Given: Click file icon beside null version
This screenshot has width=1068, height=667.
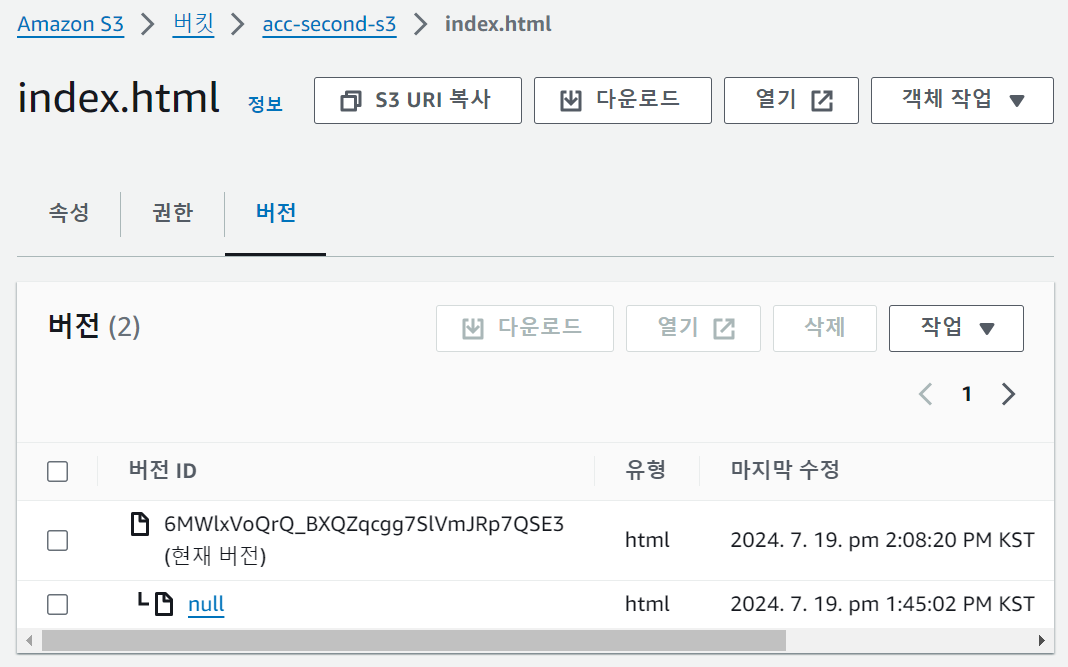Looking at the screenshot, I should (163, 604).
